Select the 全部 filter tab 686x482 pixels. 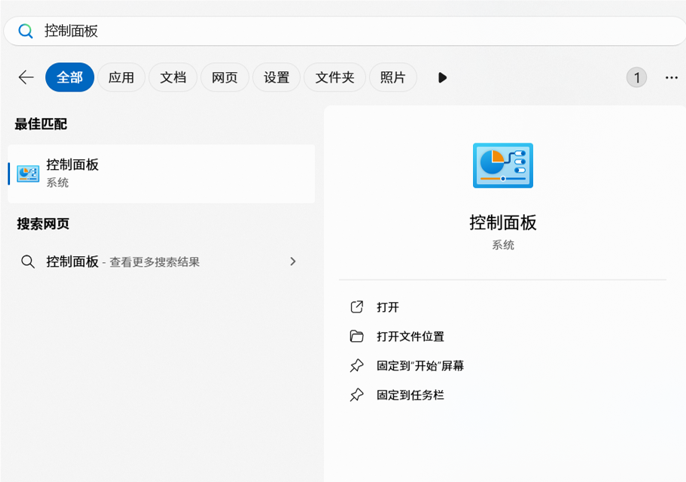70,78
